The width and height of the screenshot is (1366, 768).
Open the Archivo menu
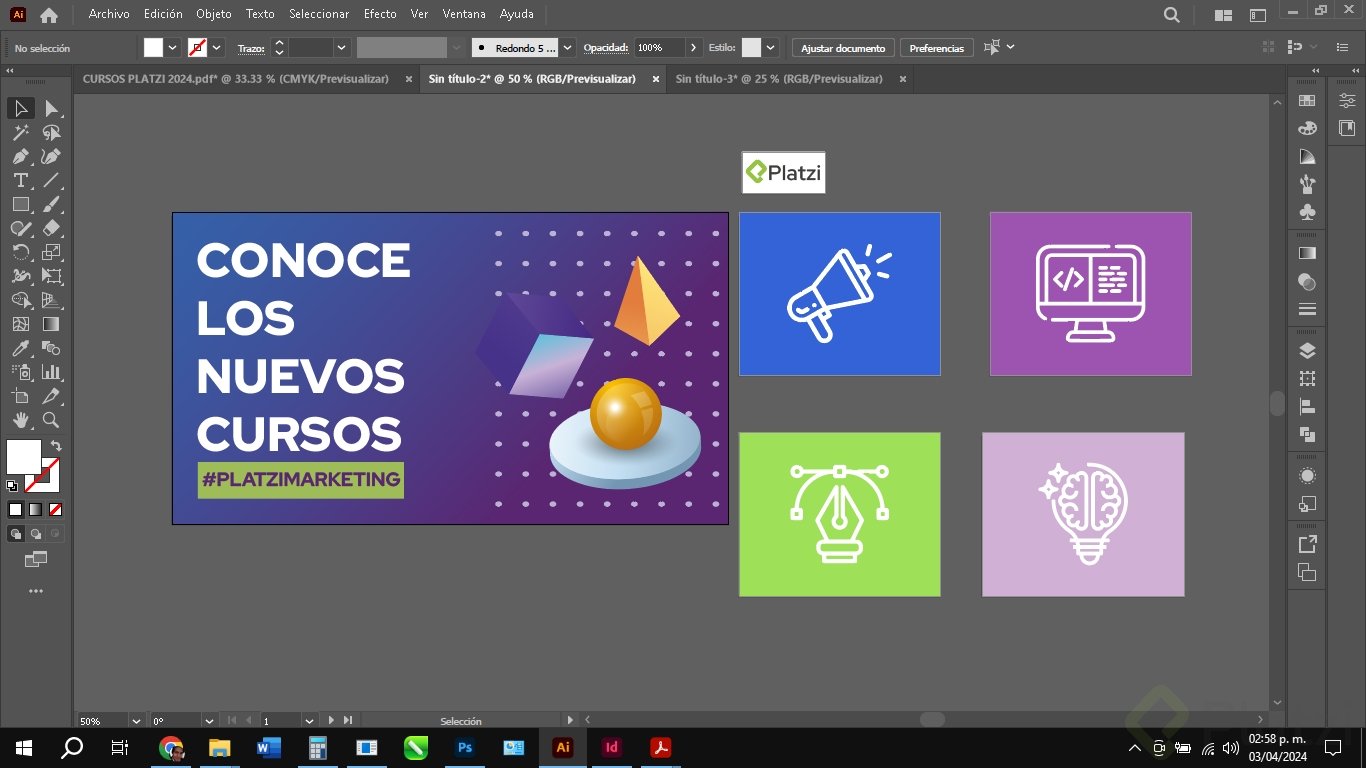coord(109,14)
